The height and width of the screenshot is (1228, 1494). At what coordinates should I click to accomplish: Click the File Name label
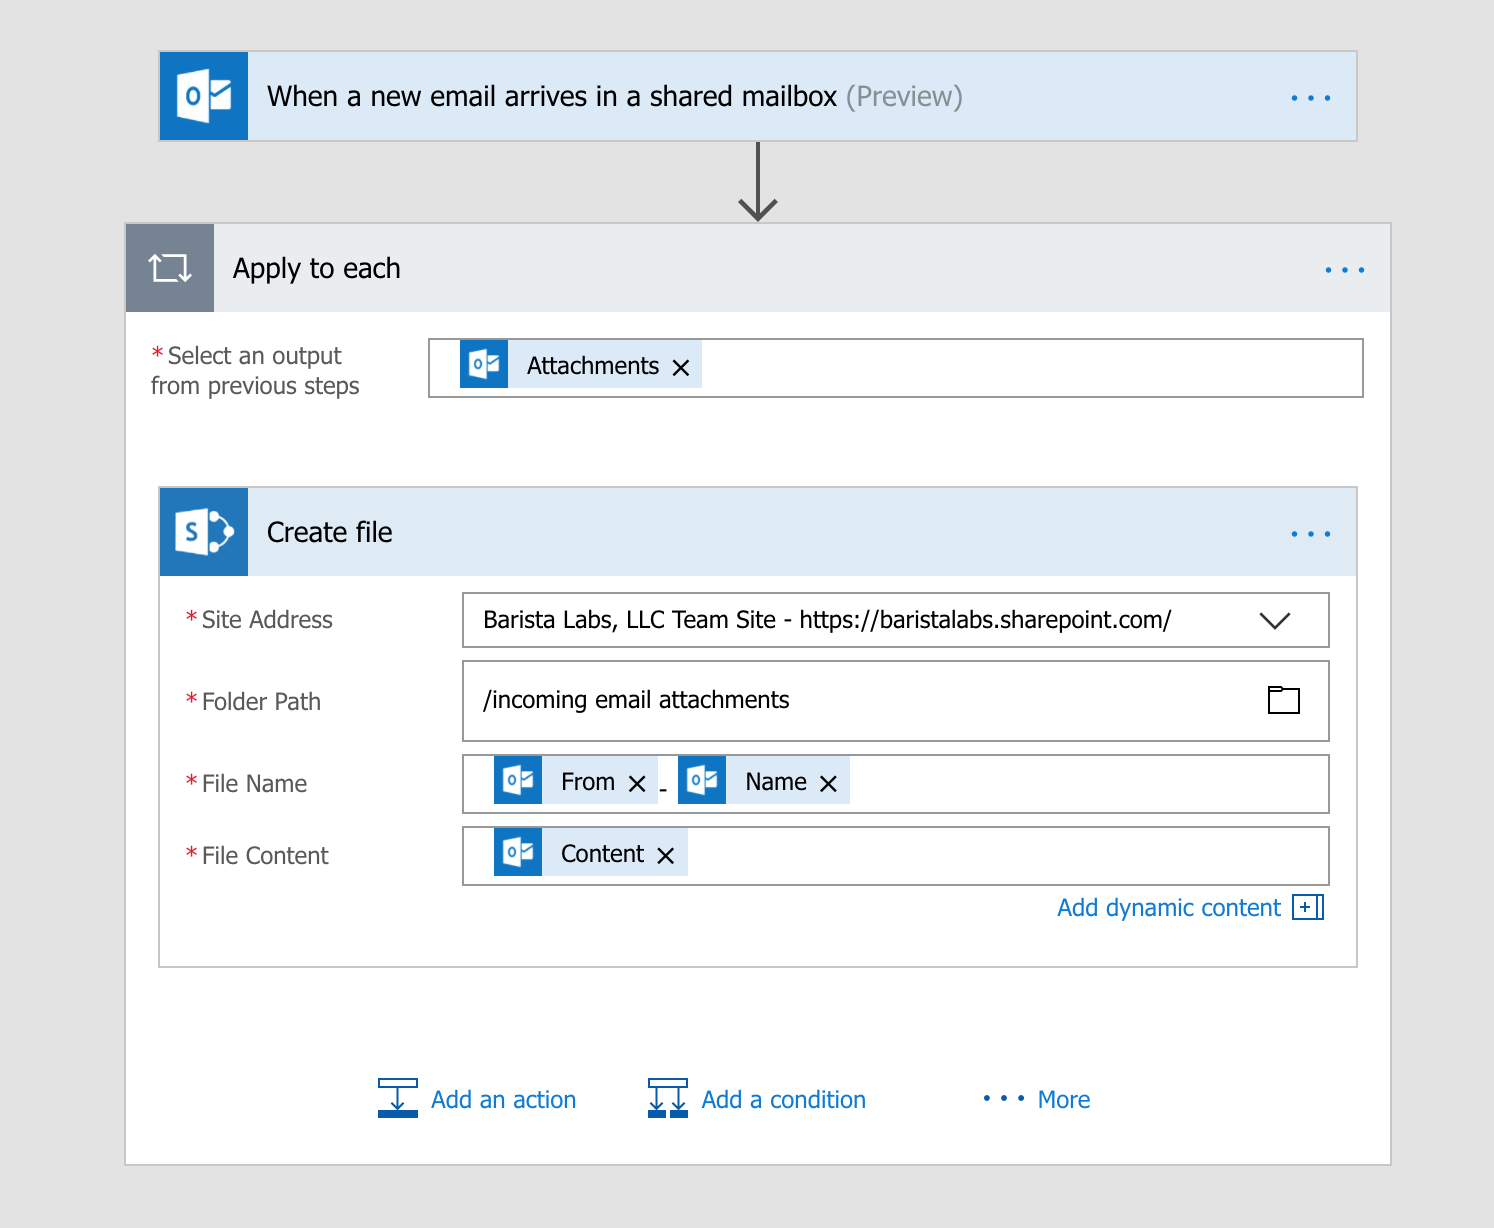(x=254, y=784)
